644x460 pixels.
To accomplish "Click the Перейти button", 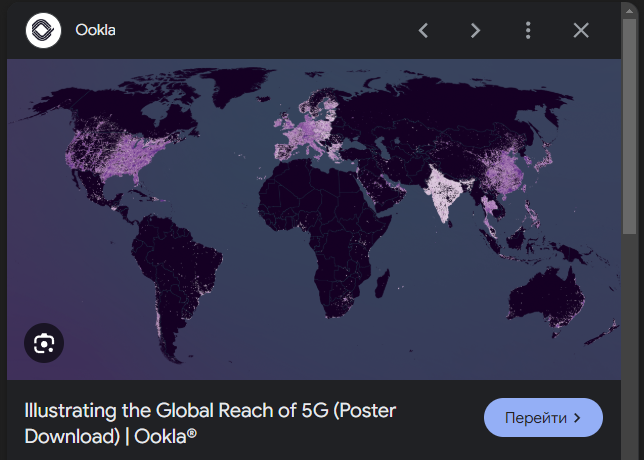I will click(543, 417).
